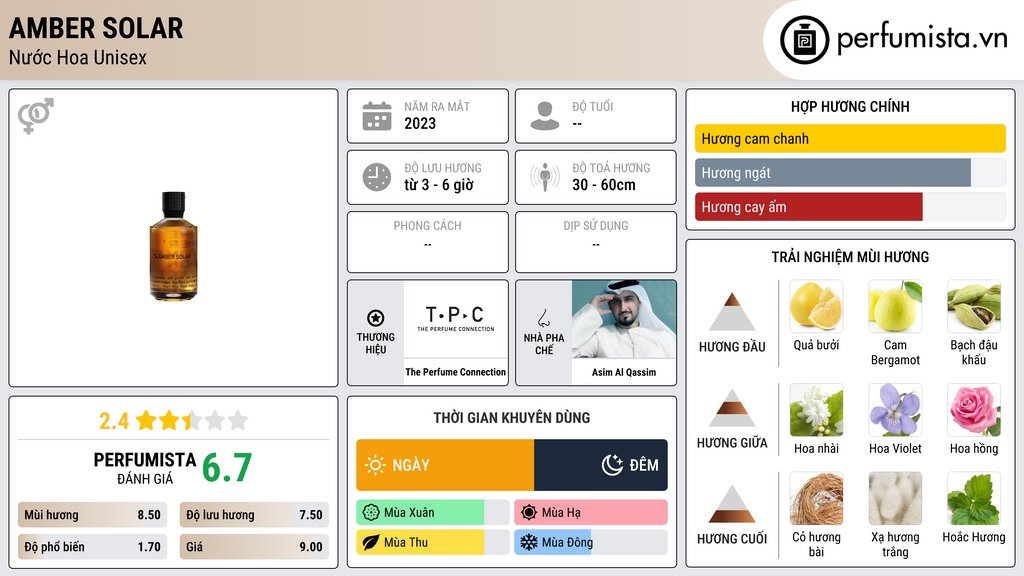1024x576 pixels.
Task: Click the summer sun icon
Action: [x=529, y=513]
